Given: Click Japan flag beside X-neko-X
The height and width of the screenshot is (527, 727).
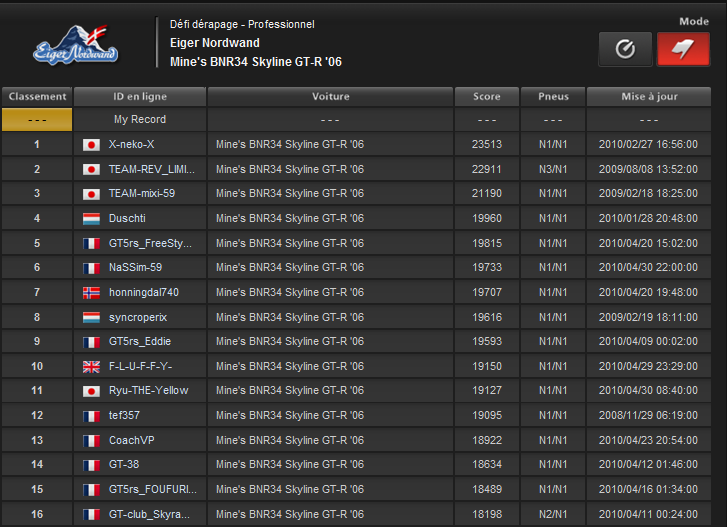Looking at the screenshot, I should (91, 145).
